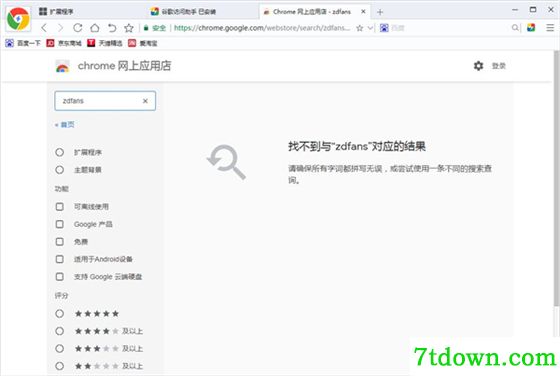Bookmark page with address bar star

(x=360, y=28)
